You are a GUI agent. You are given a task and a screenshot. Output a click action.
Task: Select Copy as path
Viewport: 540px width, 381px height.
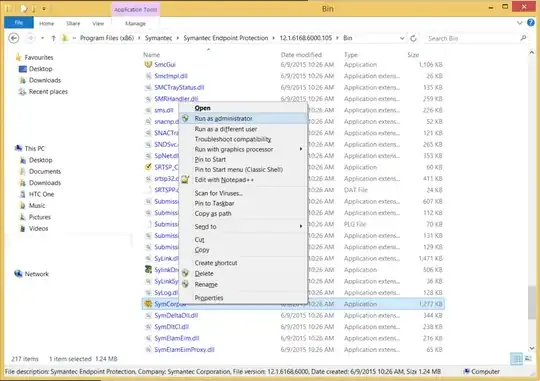pos(243,214)
